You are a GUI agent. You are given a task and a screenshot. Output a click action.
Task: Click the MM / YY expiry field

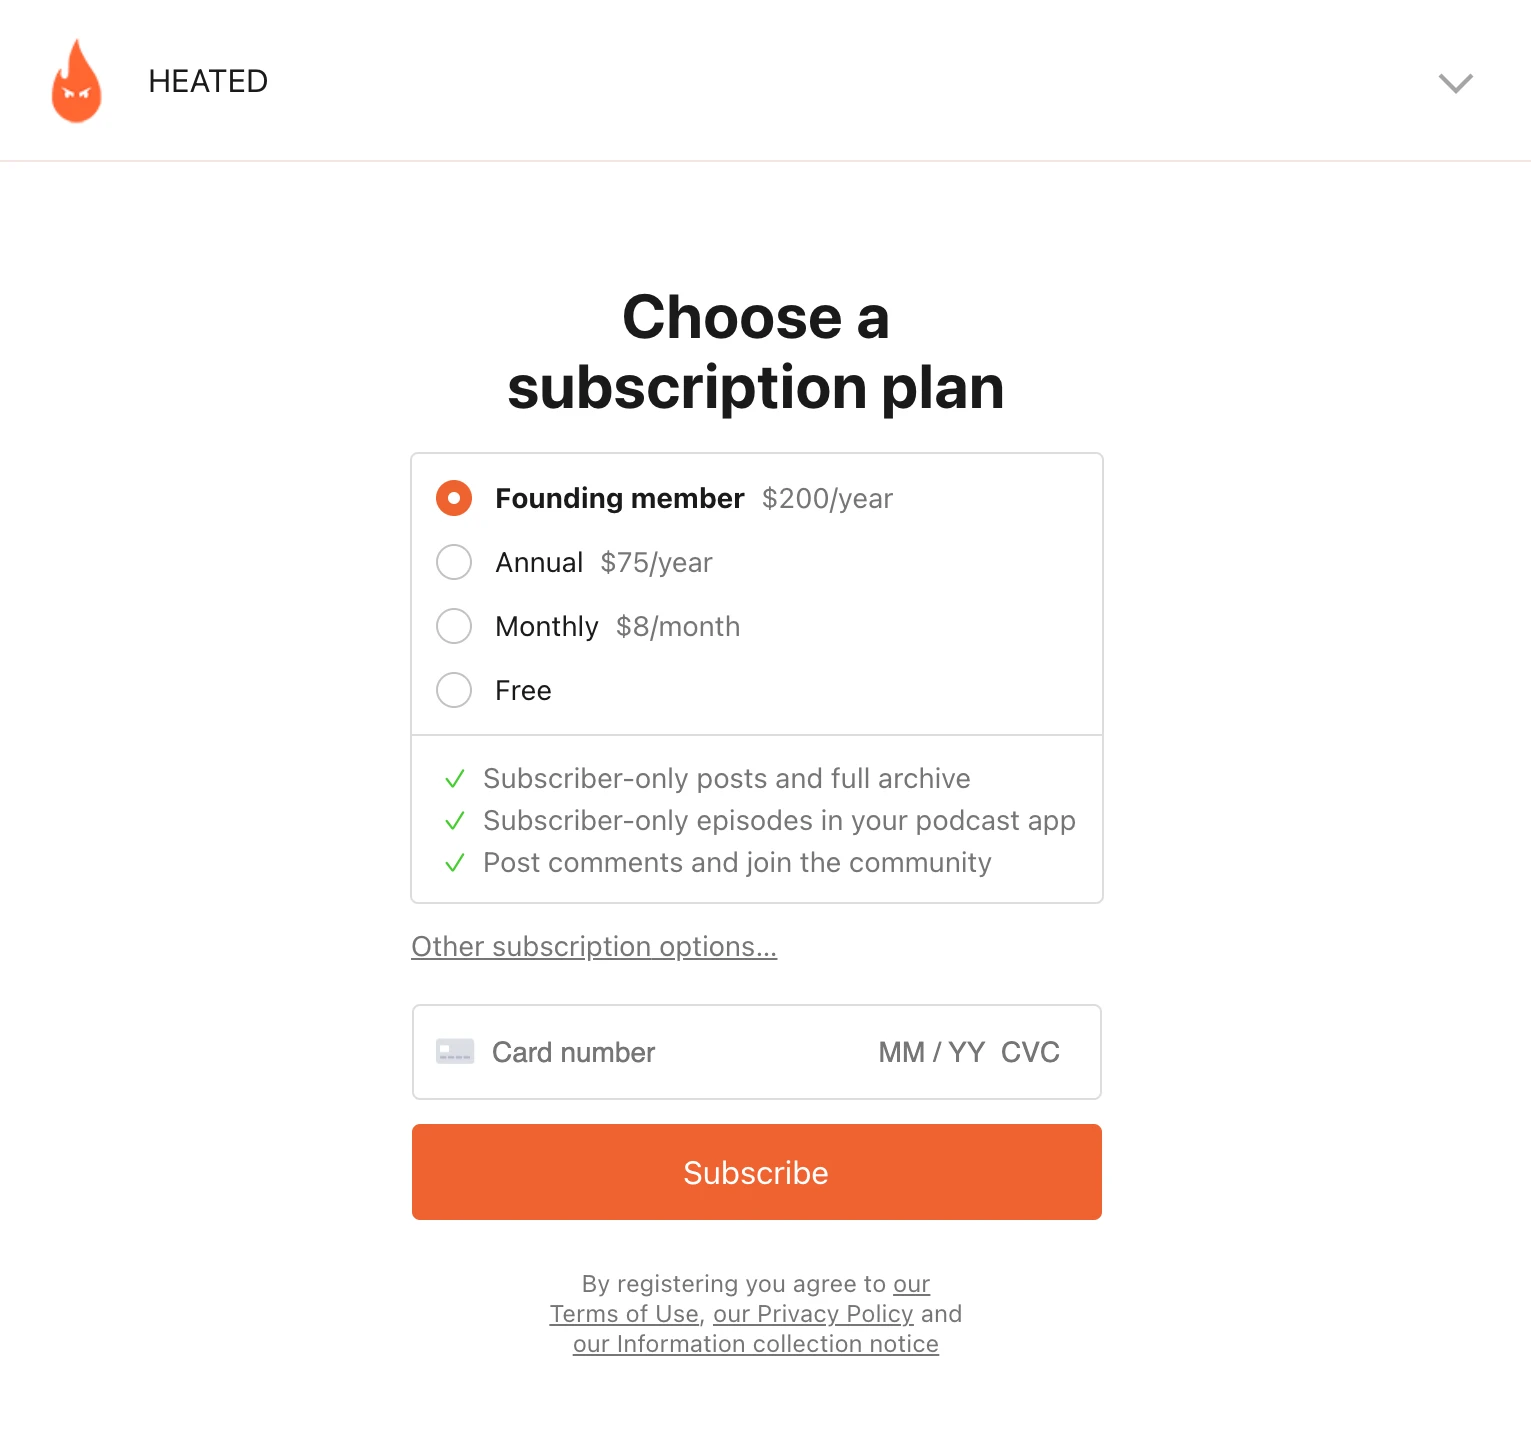click(931, 1052)
